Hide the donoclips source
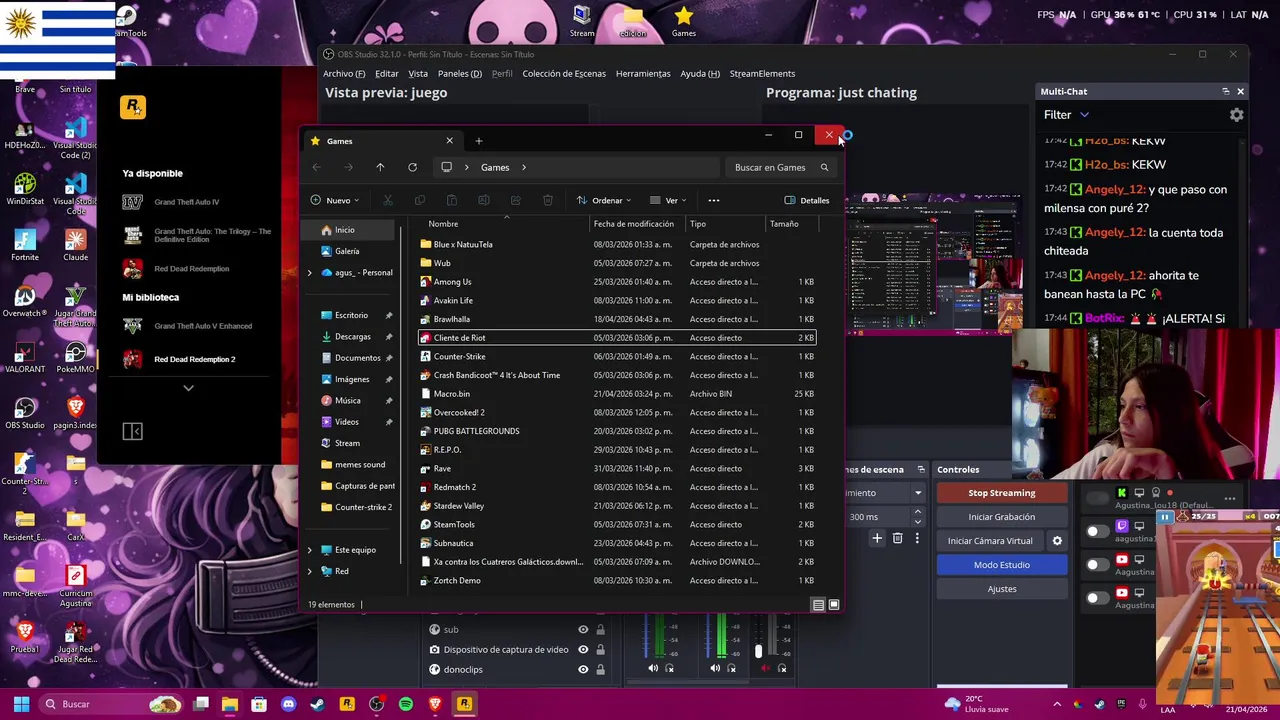This screenshot has width=1280, height=720. click(583, 669)
